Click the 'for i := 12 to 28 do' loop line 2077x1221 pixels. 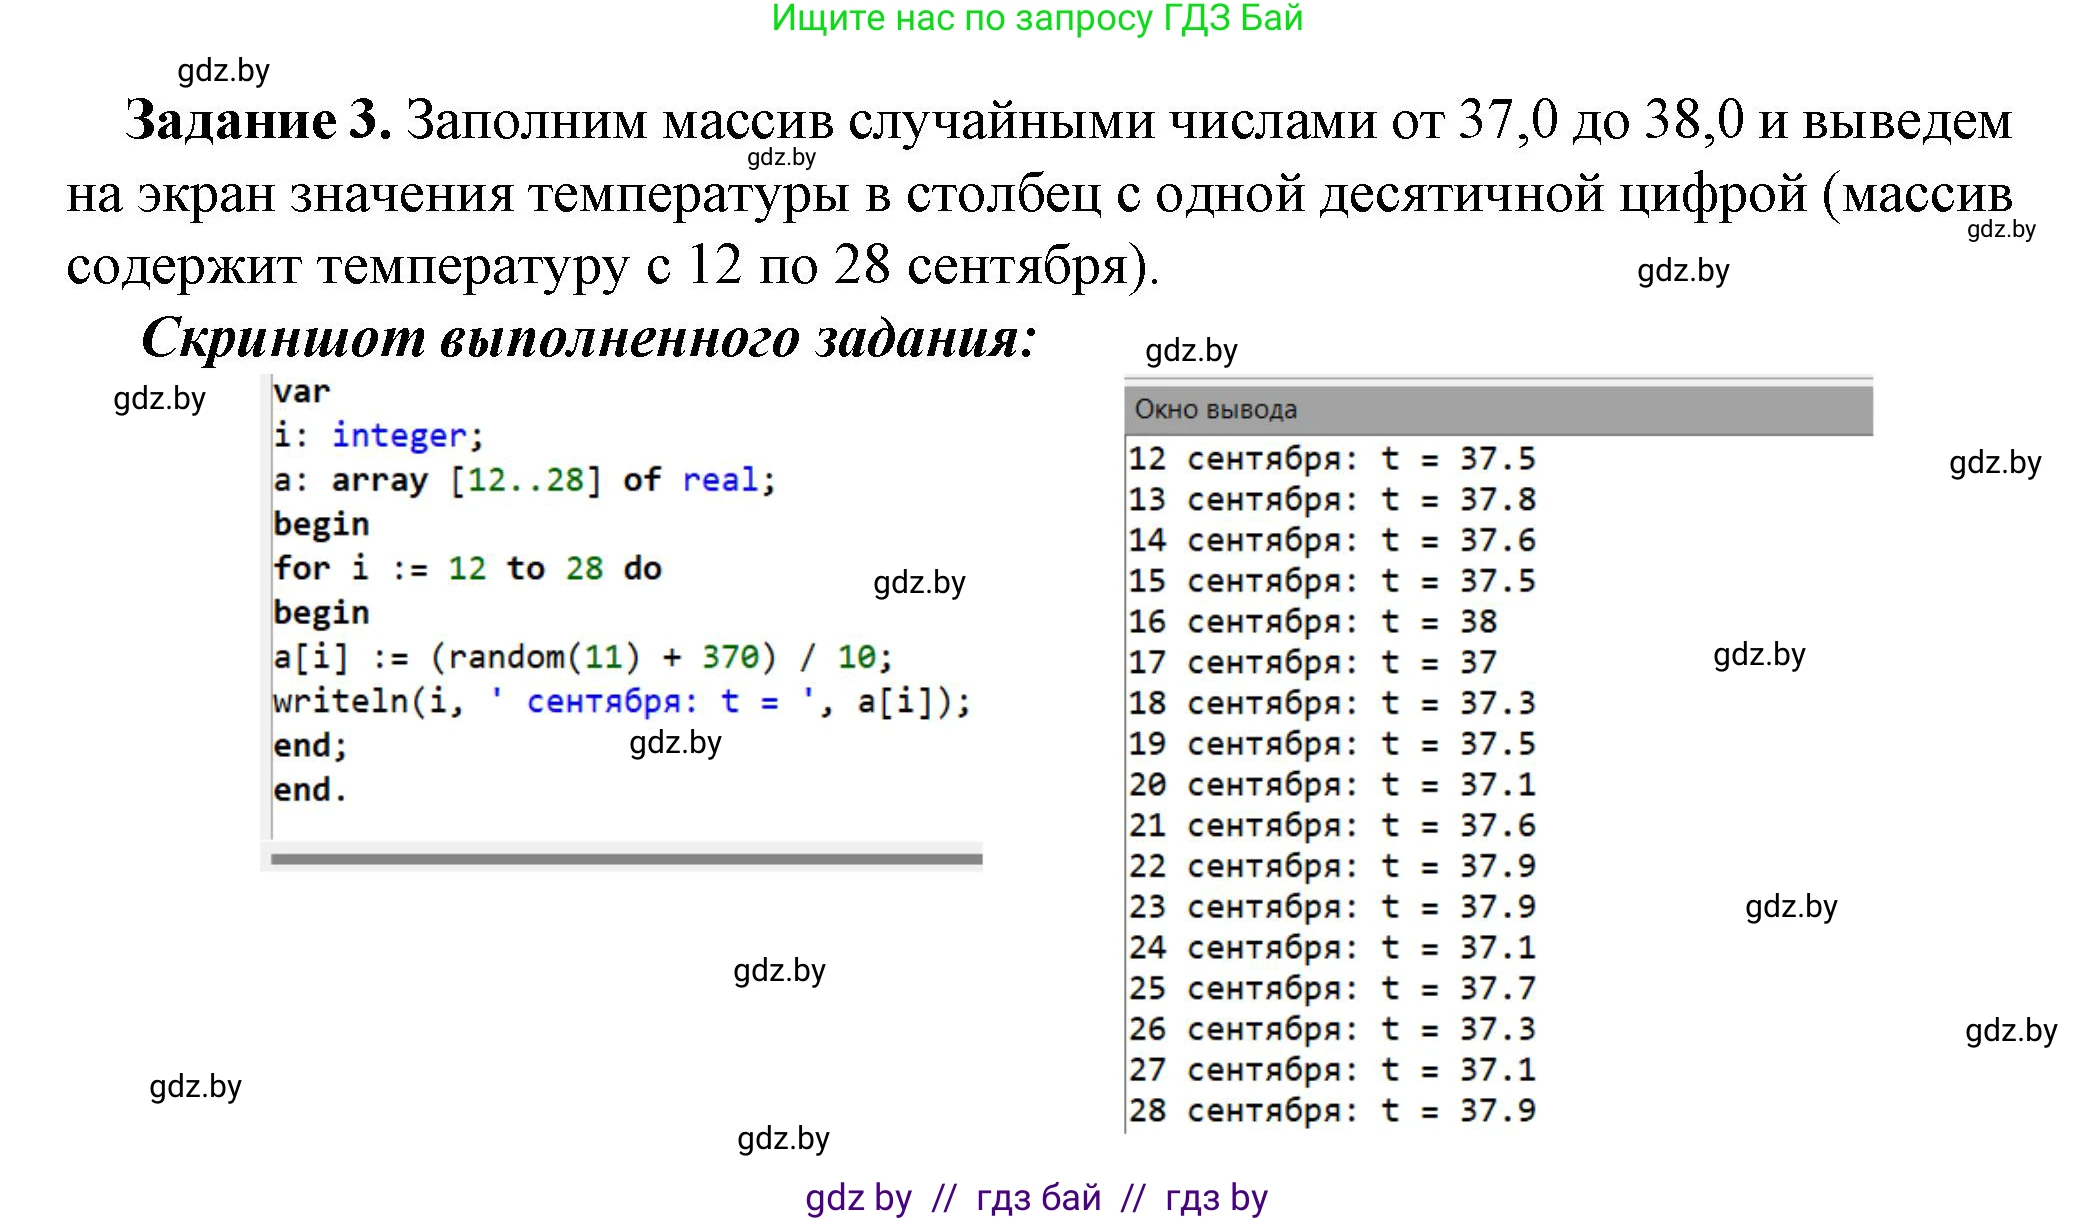coord(465,567)
